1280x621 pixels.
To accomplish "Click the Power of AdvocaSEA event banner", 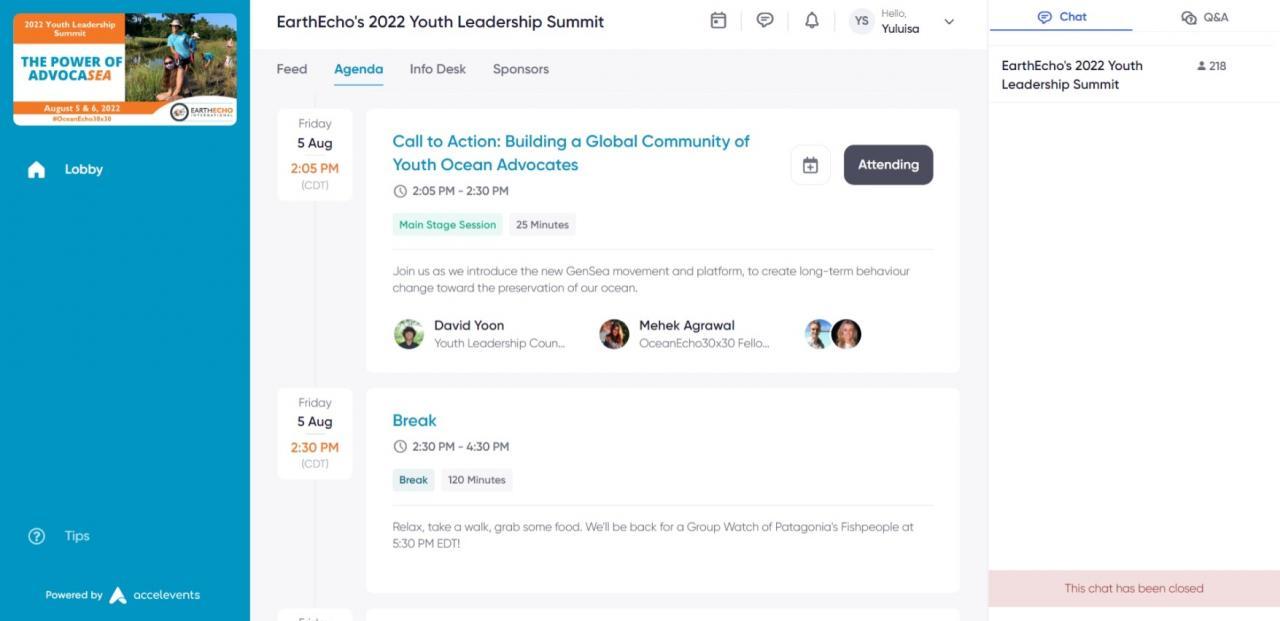I will (x=125, y=69).
